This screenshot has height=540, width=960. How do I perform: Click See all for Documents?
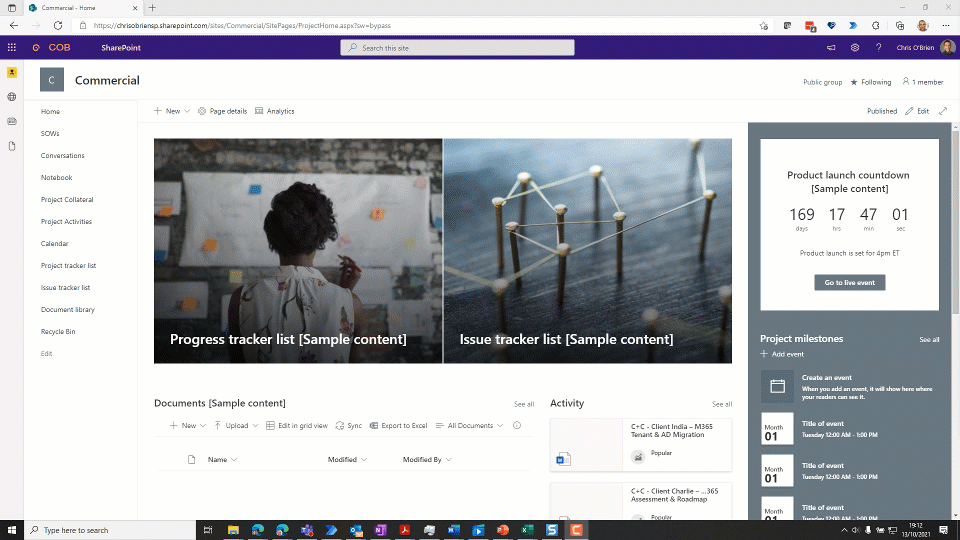524,404
